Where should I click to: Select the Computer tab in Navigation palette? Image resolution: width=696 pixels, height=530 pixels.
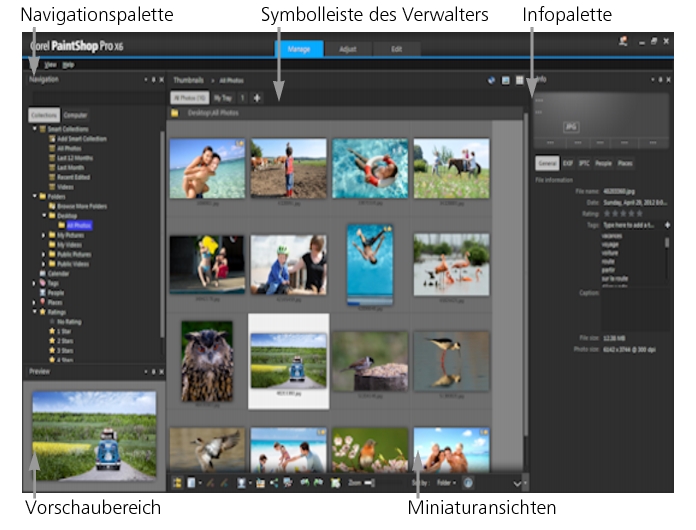click(x=75, y=116)
